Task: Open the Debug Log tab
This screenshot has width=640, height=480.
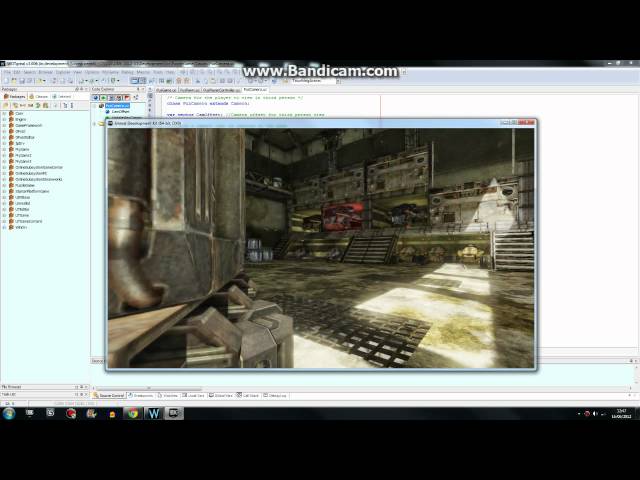Action: tap(275, 396)
